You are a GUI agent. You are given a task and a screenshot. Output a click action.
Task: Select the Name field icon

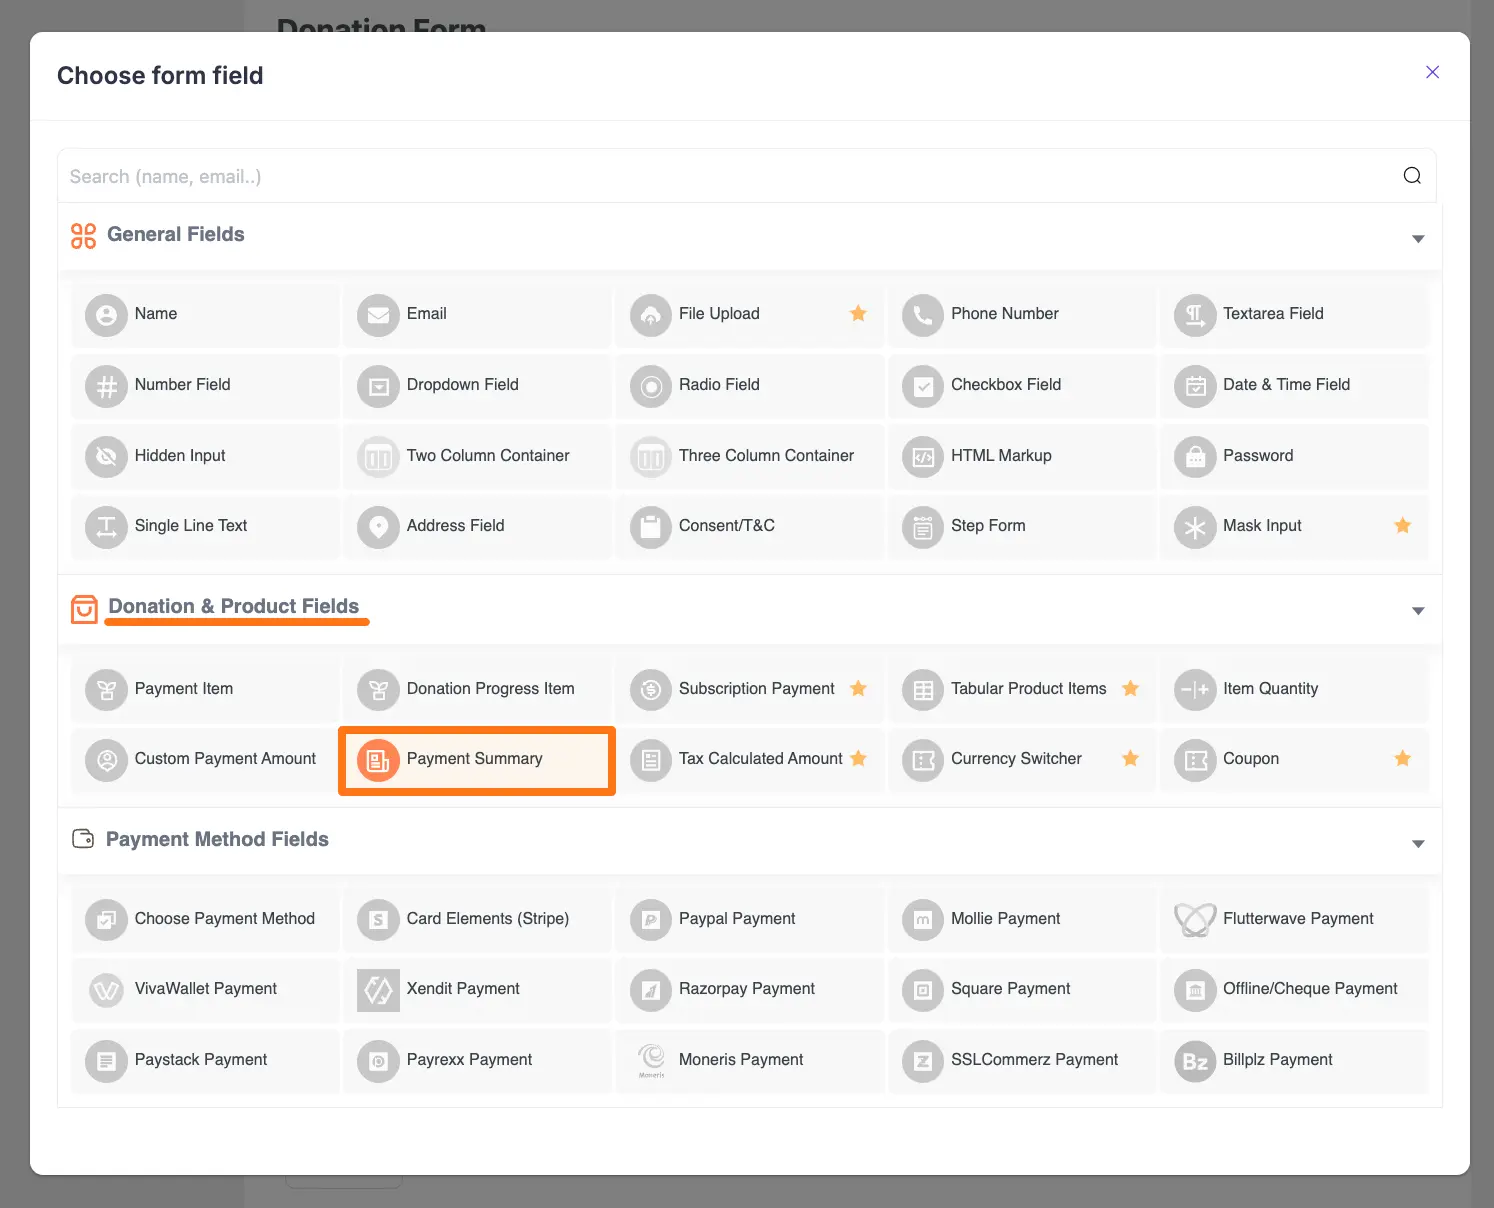(107, 314)
